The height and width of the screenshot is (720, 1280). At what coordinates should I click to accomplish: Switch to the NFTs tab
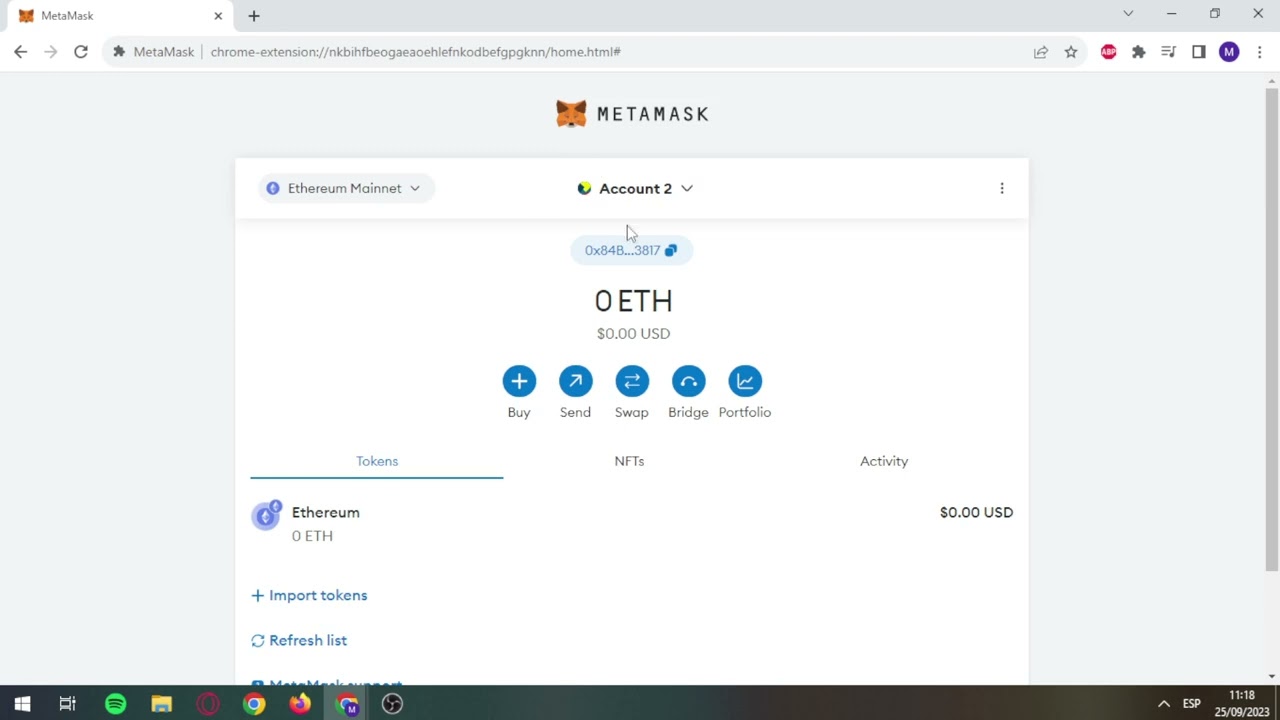(x=629, y=461)
